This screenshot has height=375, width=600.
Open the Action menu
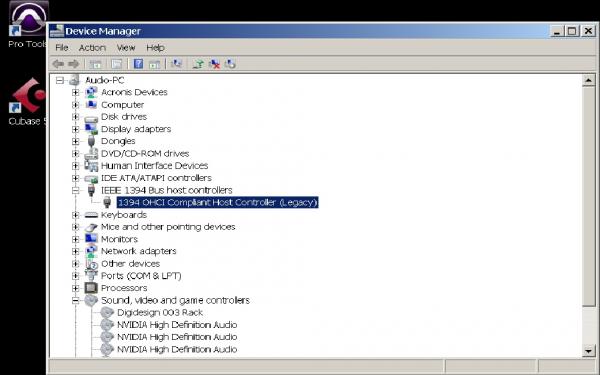point(92,47)
